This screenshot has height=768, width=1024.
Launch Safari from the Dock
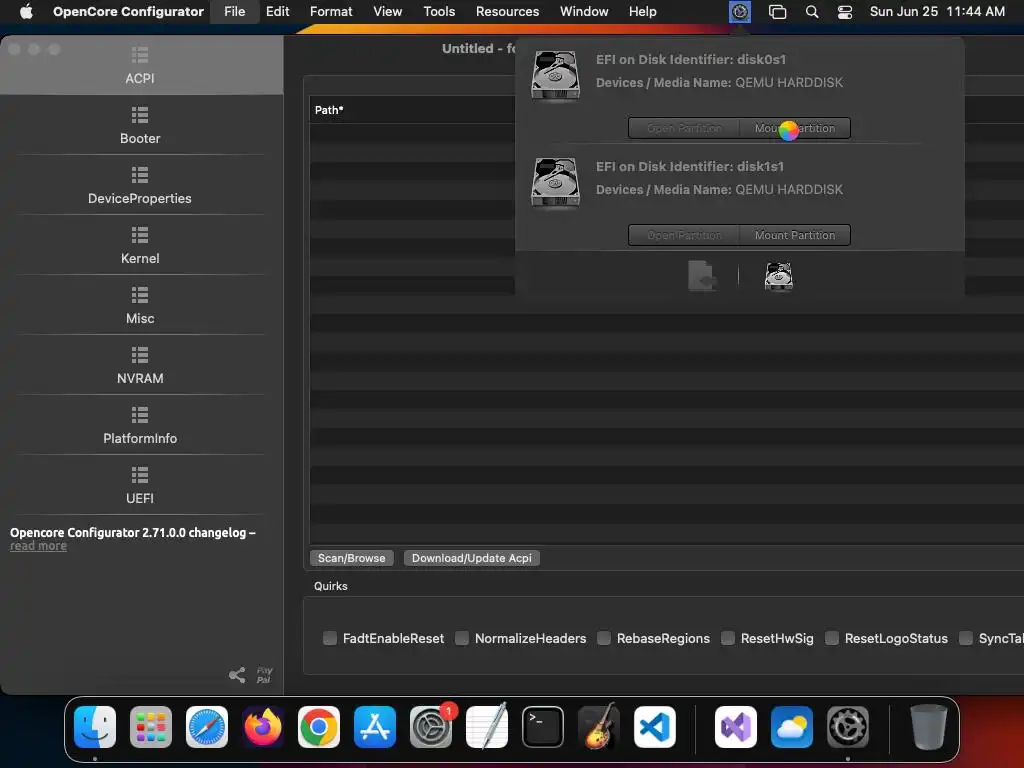(x=207, y=727)
